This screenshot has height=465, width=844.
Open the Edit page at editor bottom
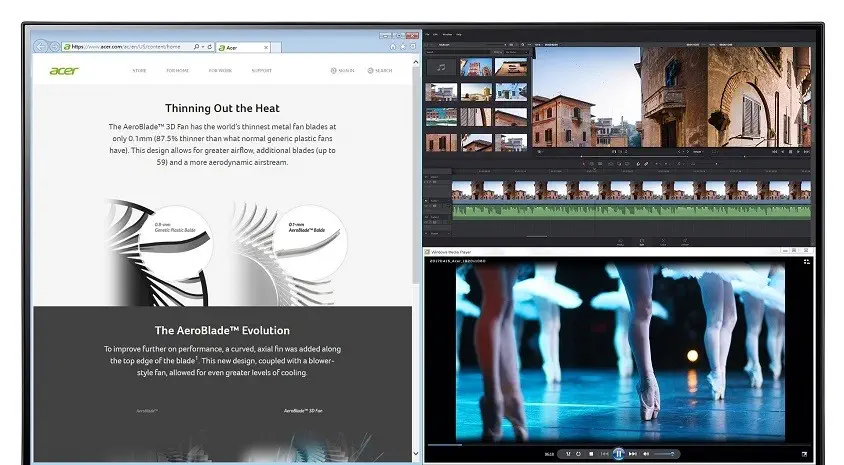pyautogui.click(x=642, y=242)
